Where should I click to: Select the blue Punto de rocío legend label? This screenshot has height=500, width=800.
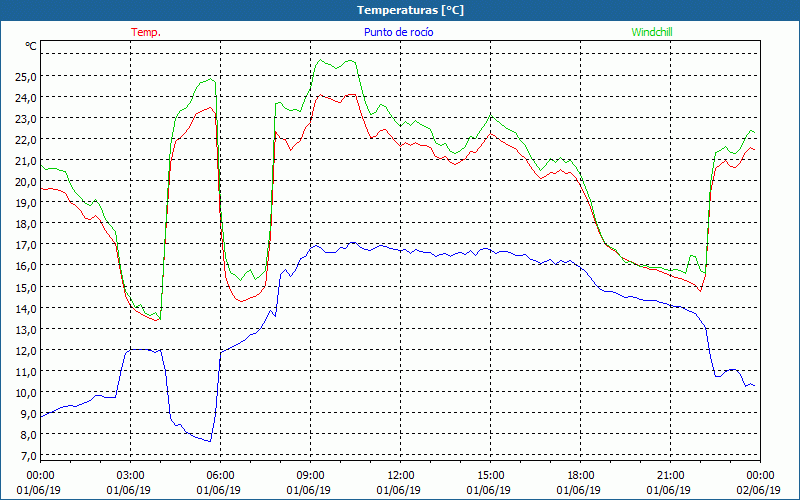point(398,32)
